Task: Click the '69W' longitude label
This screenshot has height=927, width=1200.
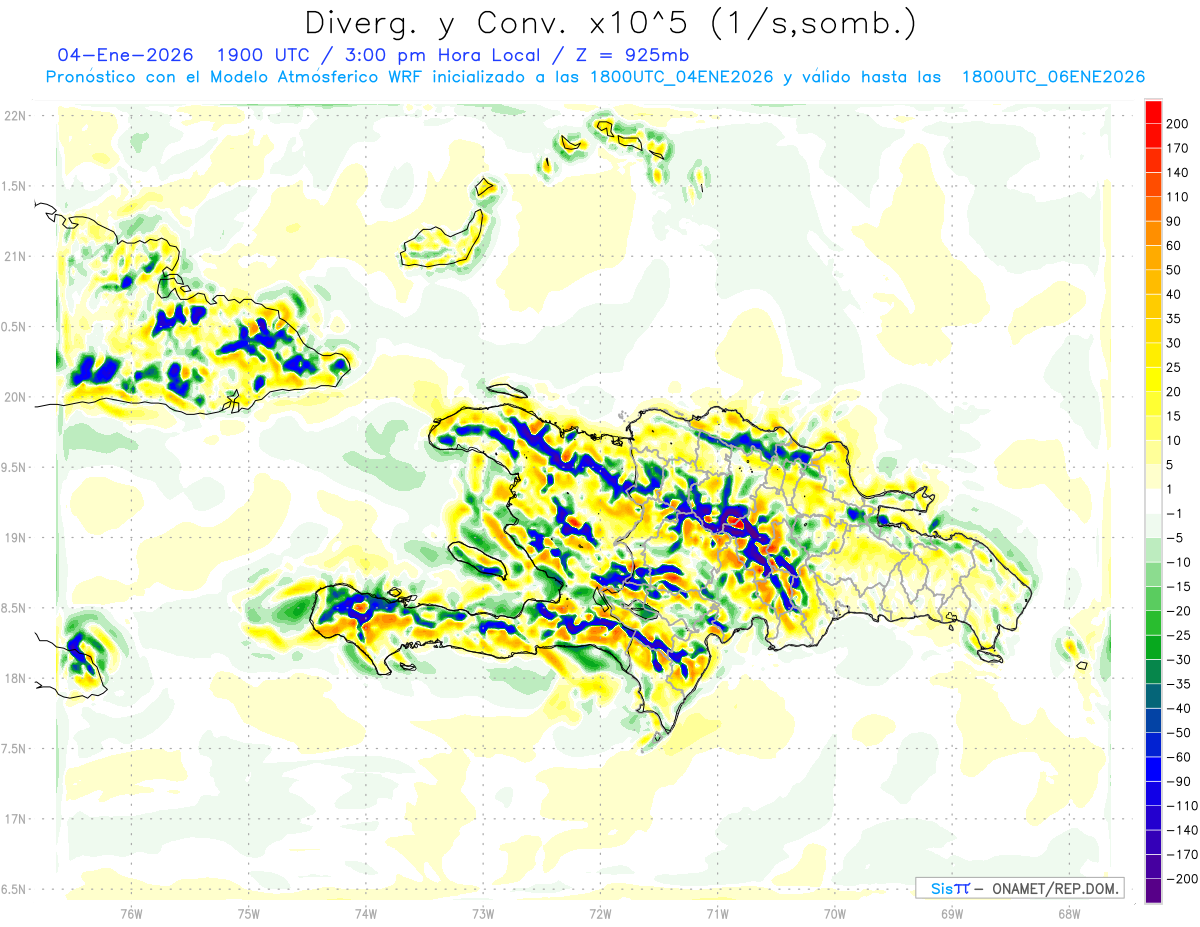Action: (x=952, y=914)
